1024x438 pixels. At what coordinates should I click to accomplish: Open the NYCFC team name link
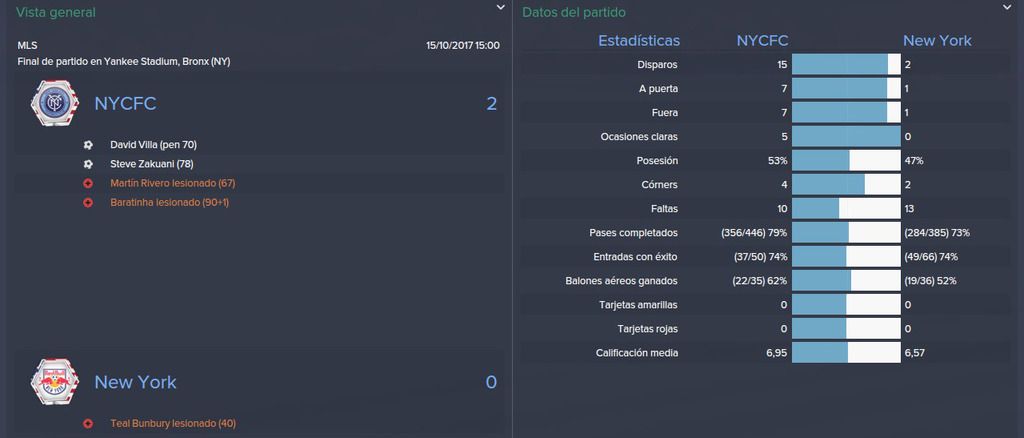tap(125, 104)
